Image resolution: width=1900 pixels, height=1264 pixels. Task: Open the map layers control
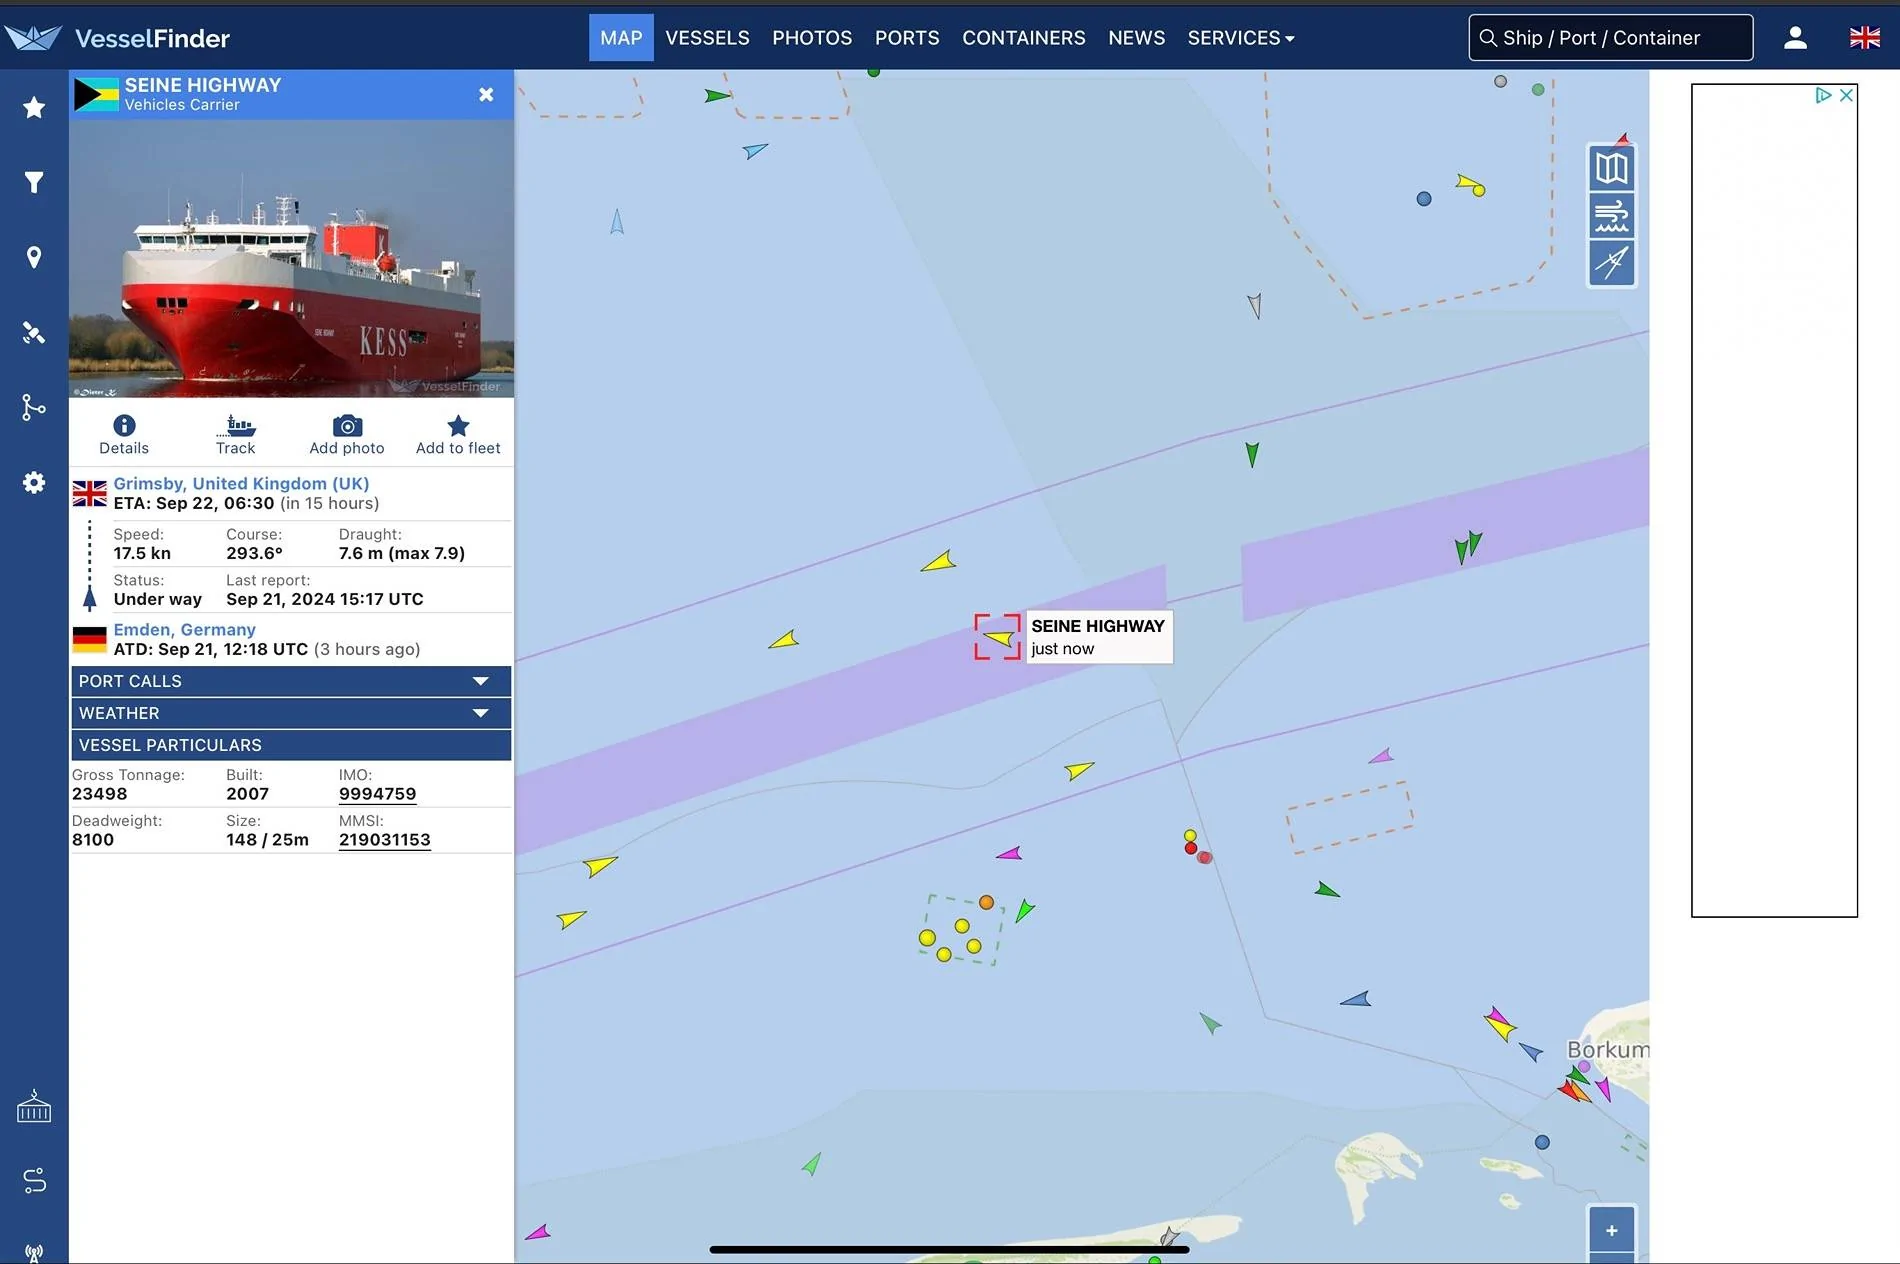pos(1612,168)
